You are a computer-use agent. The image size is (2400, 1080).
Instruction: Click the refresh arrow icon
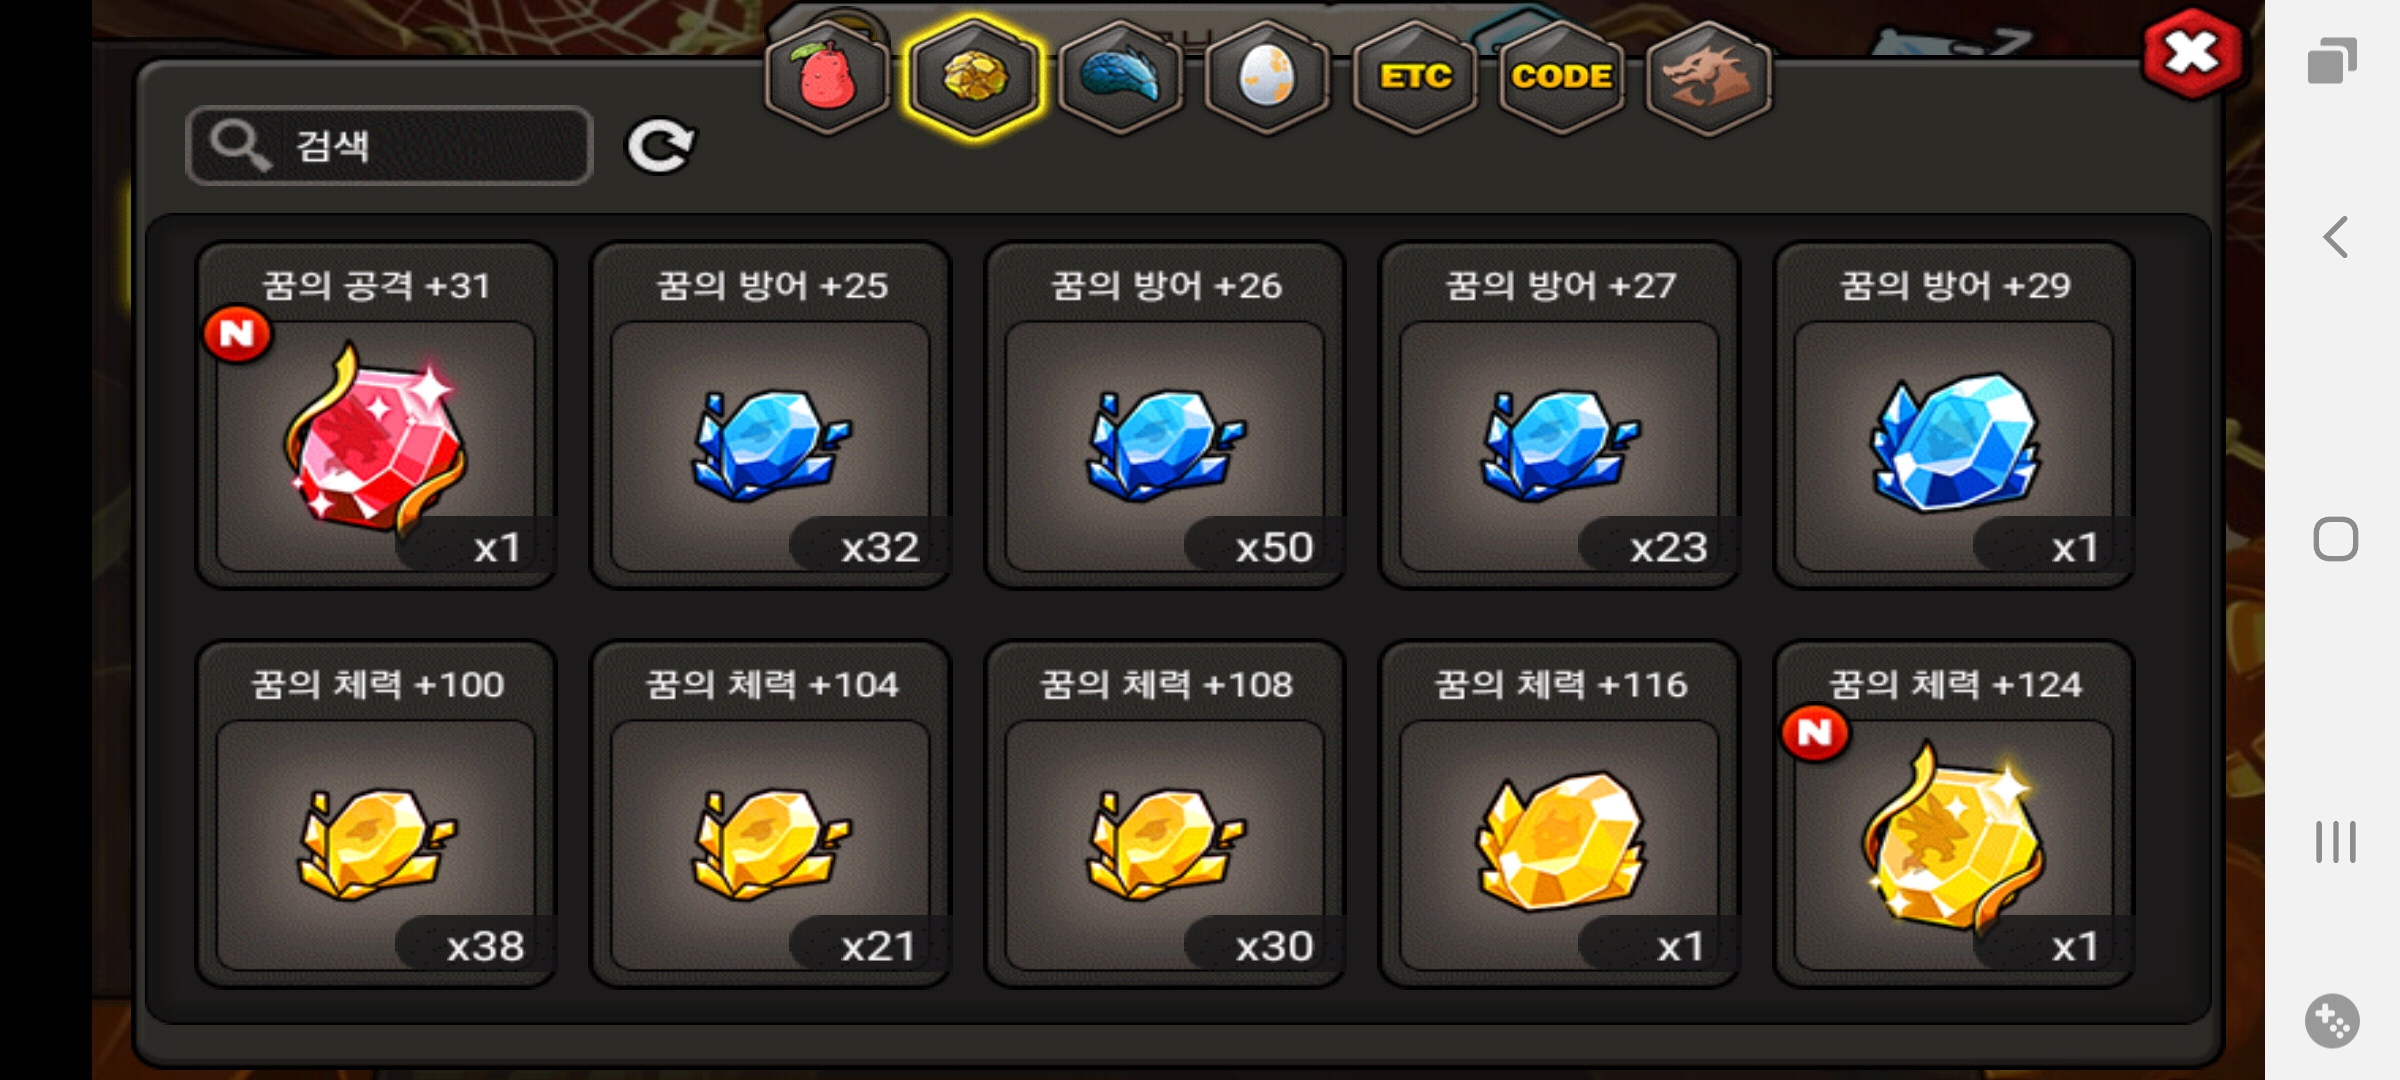[660, 146]
